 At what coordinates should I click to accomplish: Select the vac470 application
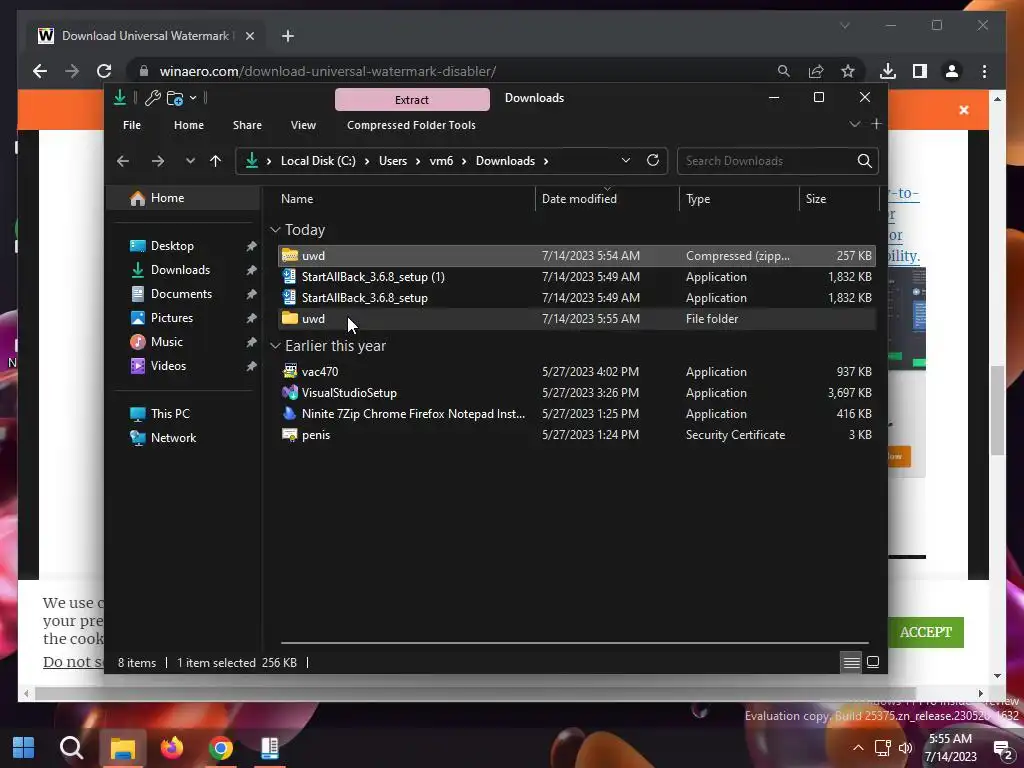coord(577,372)
